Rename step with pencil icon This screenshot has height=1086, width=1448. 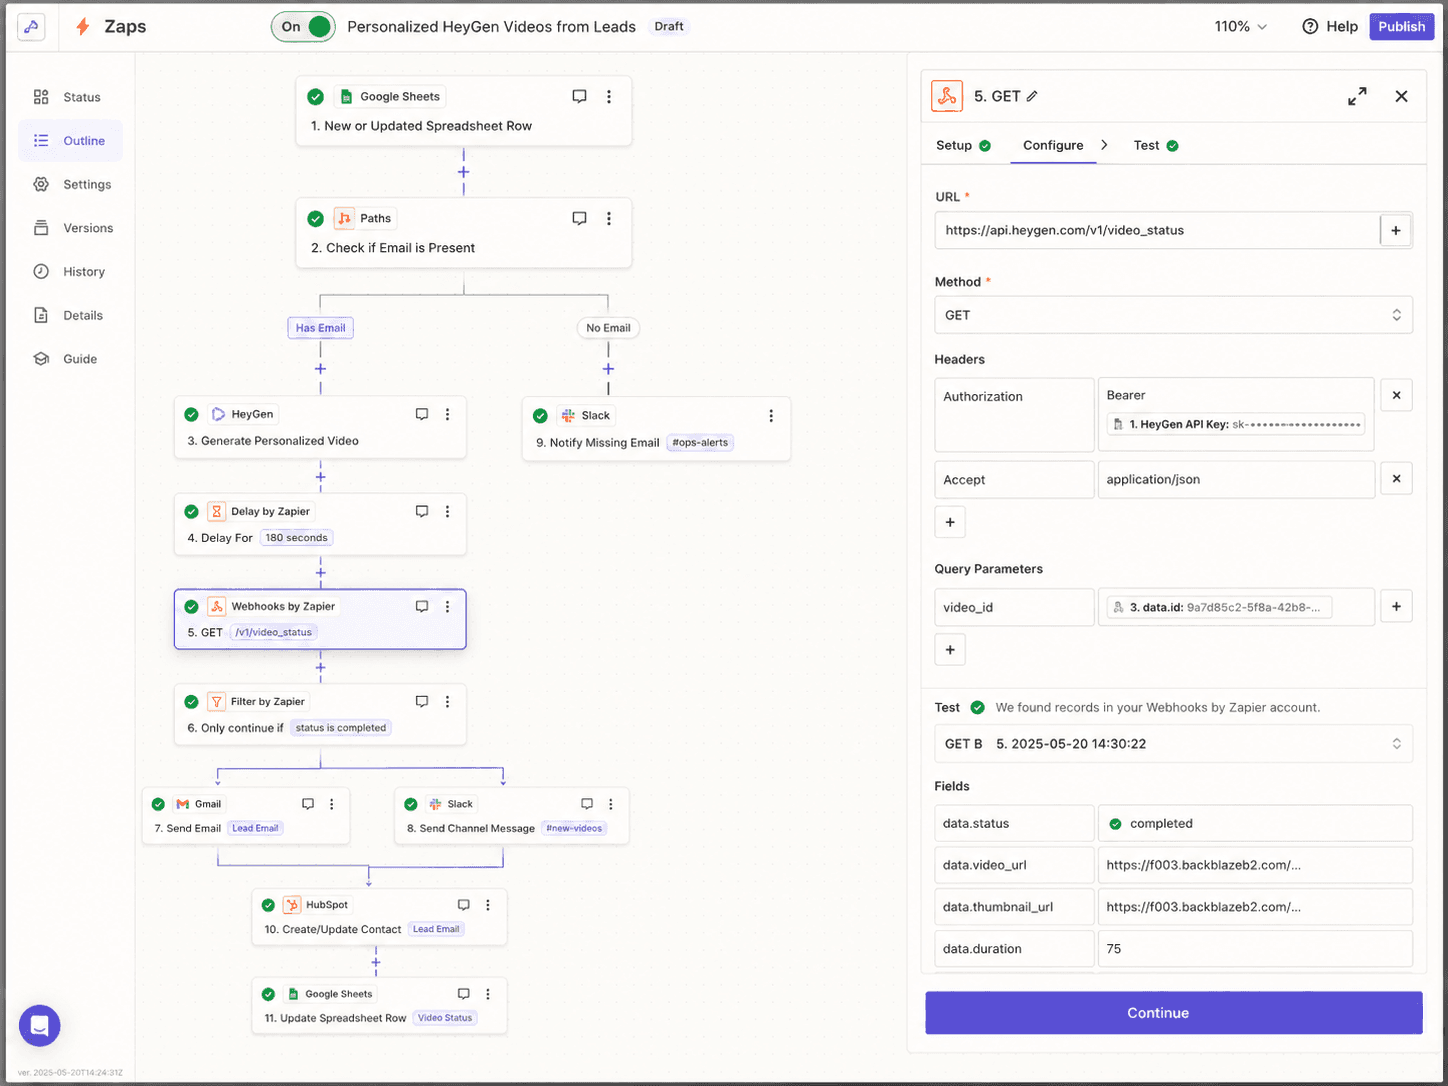[1032, 97]
